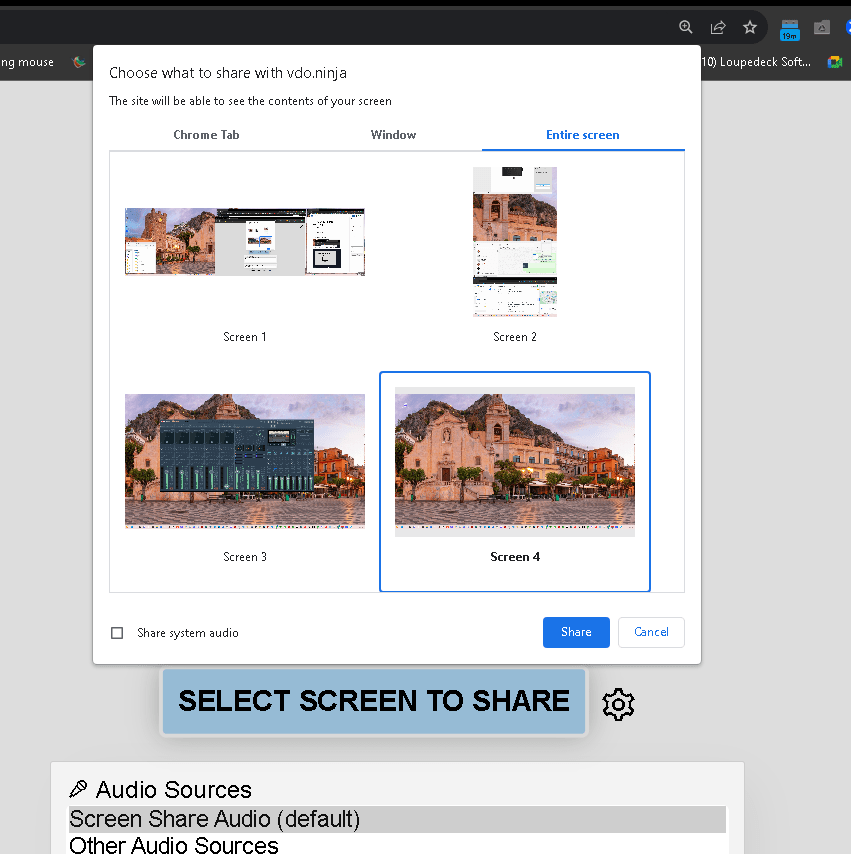Viewport: 851px width, 854px height.
Task: Select Screen Share Audio (default) source
Action: pos(397,819)
